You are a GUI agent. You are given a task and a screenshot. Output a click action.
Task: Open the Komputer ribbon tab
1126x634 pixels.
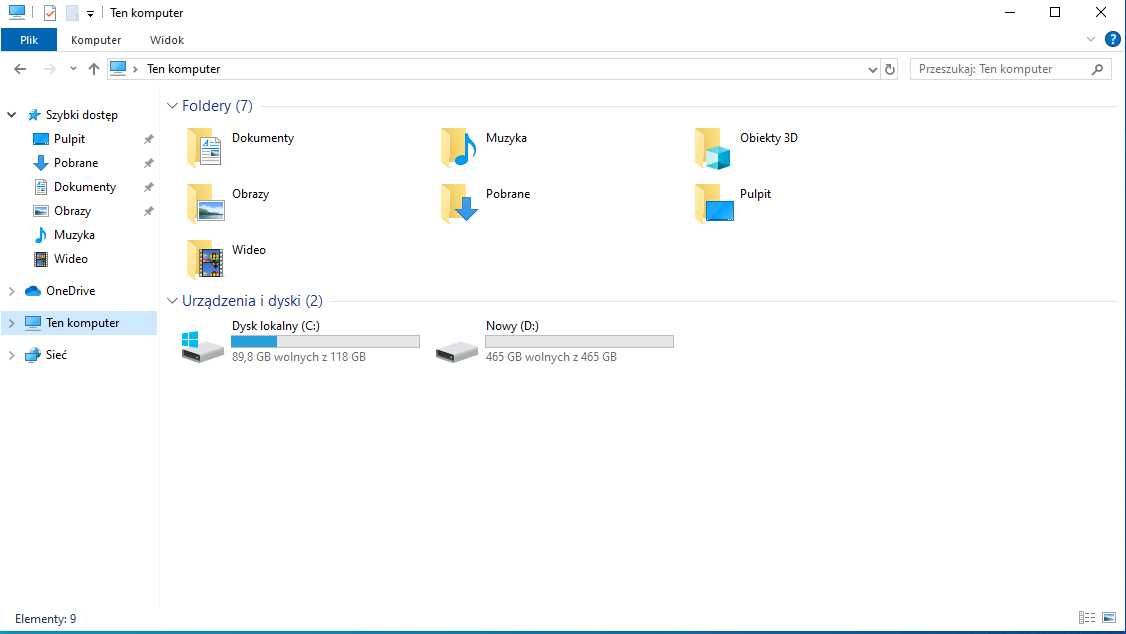(x=96, y=39)
